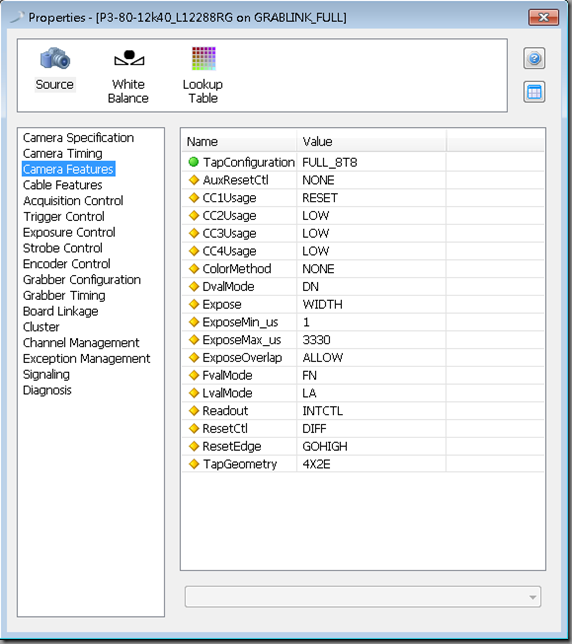The height and width of the screenshot is (644, 572).
Task: Open Exception Management category
Action: click(87, 359)
